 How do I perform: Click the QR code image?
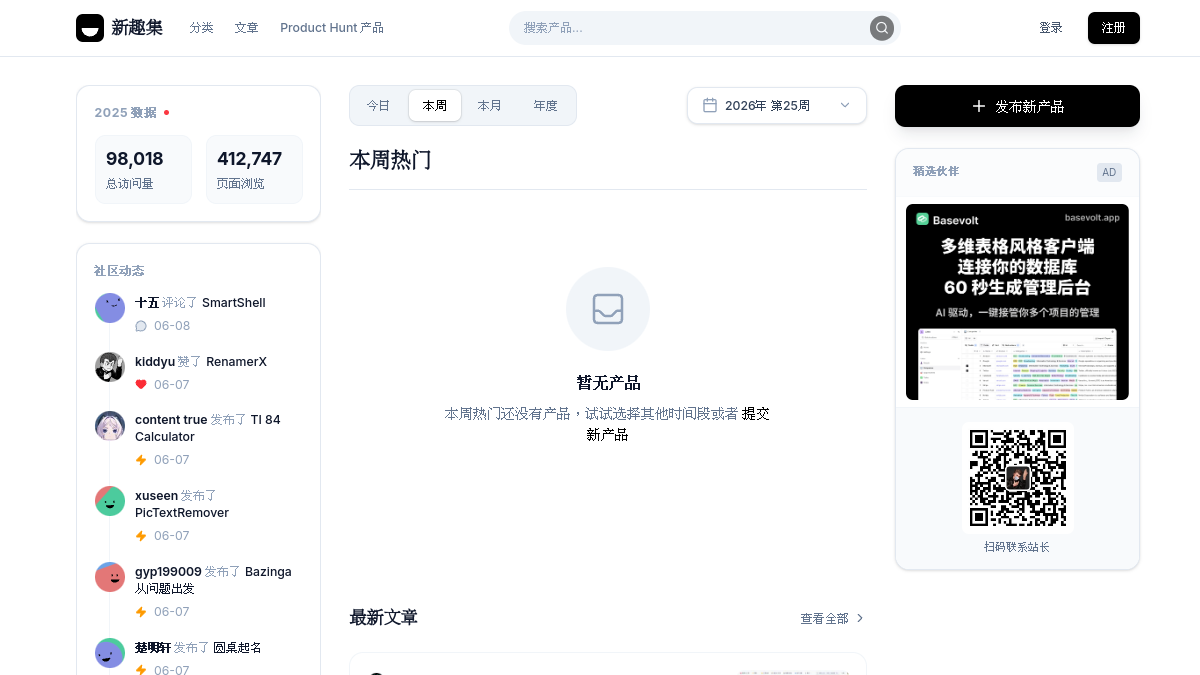[1018, 478]
